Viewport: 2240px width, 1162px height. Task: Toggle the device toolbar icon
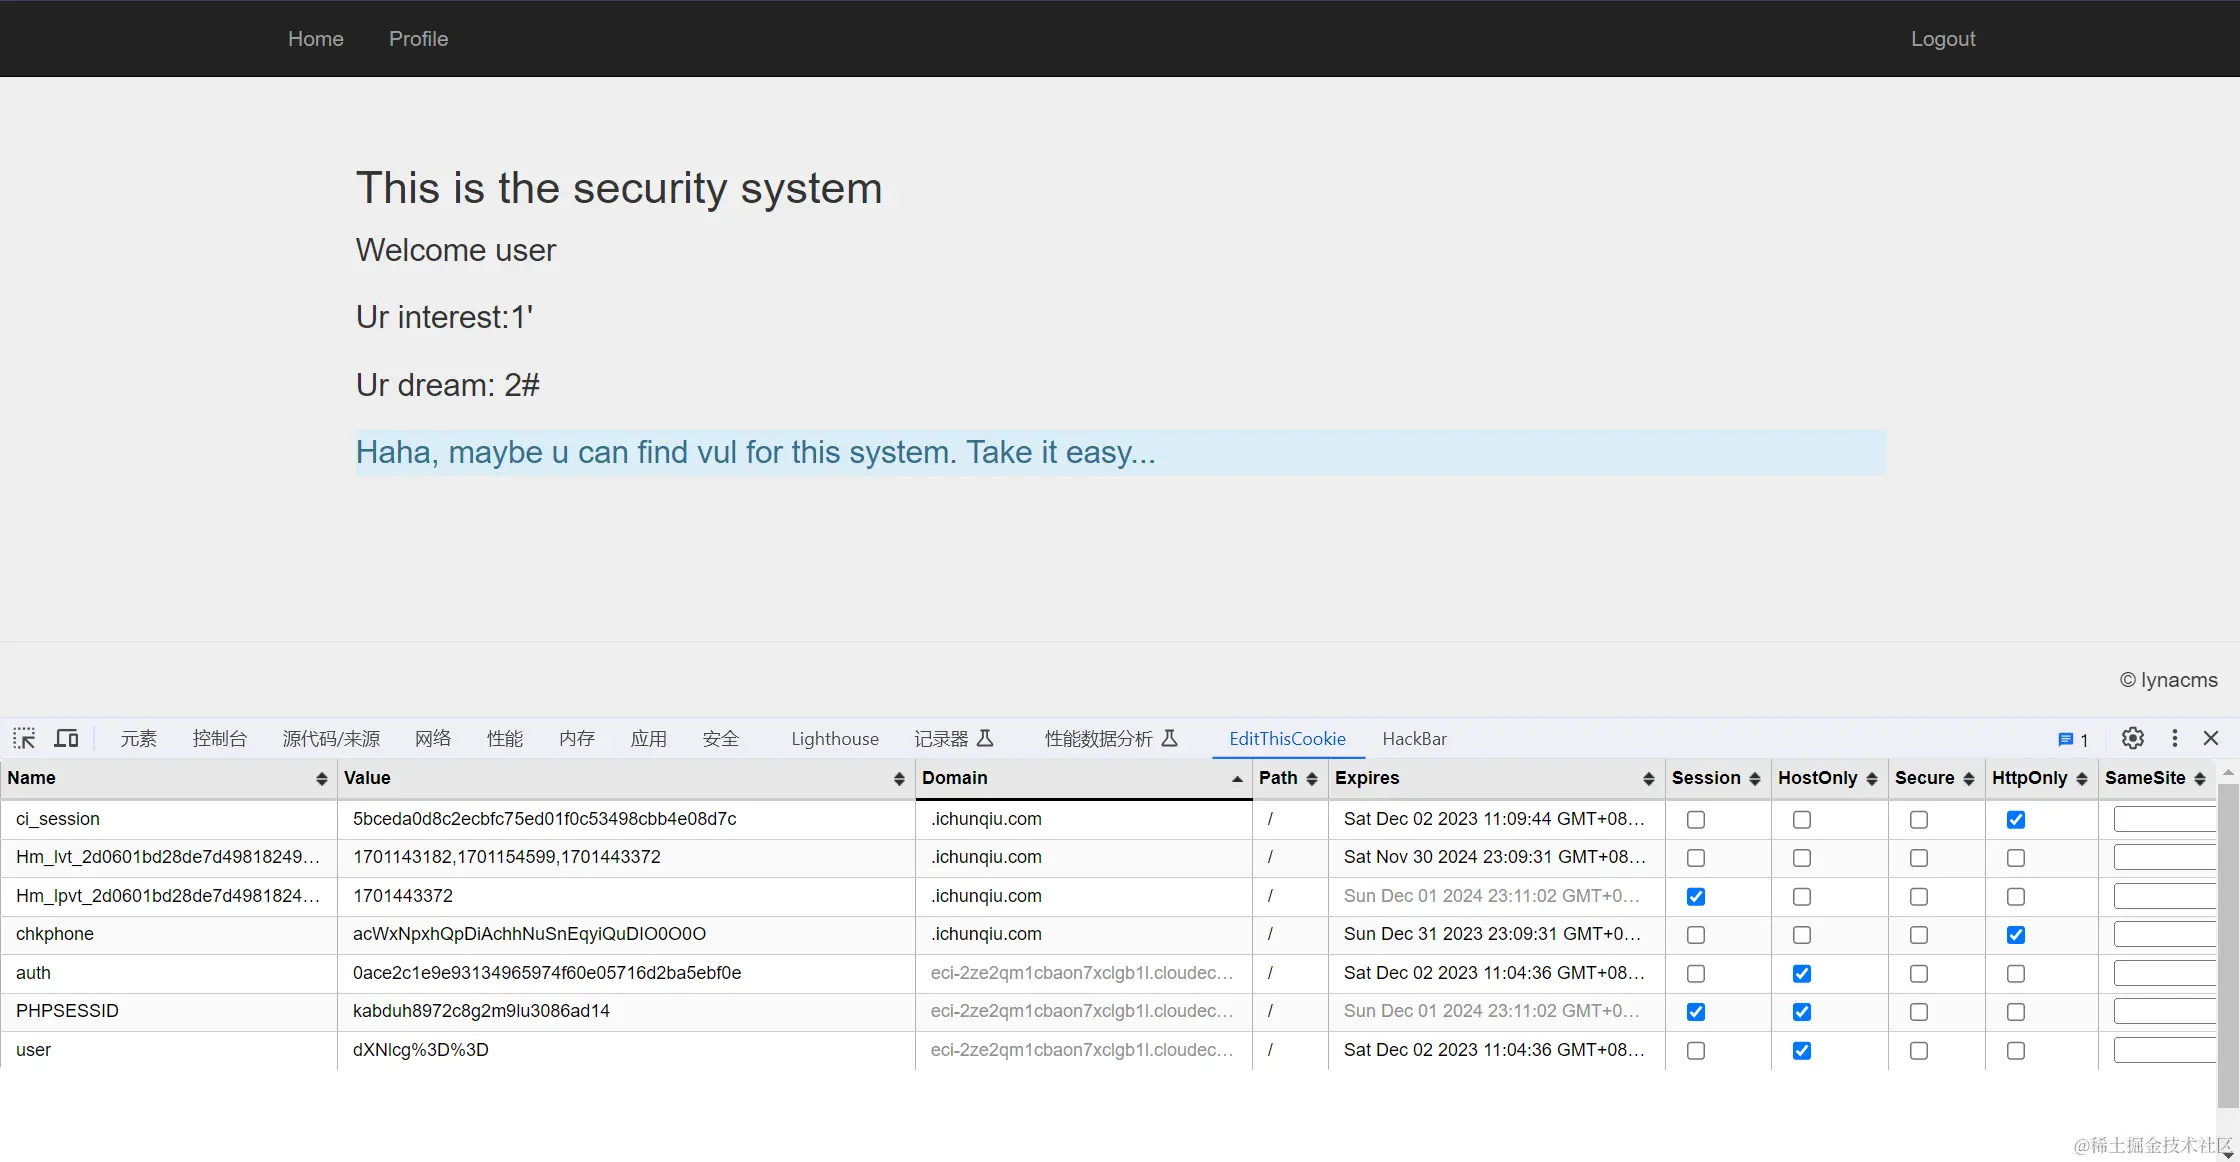[x=66, y=739]
